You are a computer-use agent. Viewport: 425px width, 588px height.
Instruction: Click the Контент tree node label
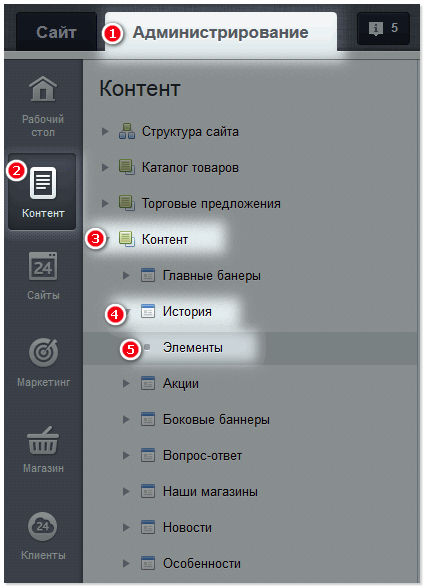[x=165, y=240]
